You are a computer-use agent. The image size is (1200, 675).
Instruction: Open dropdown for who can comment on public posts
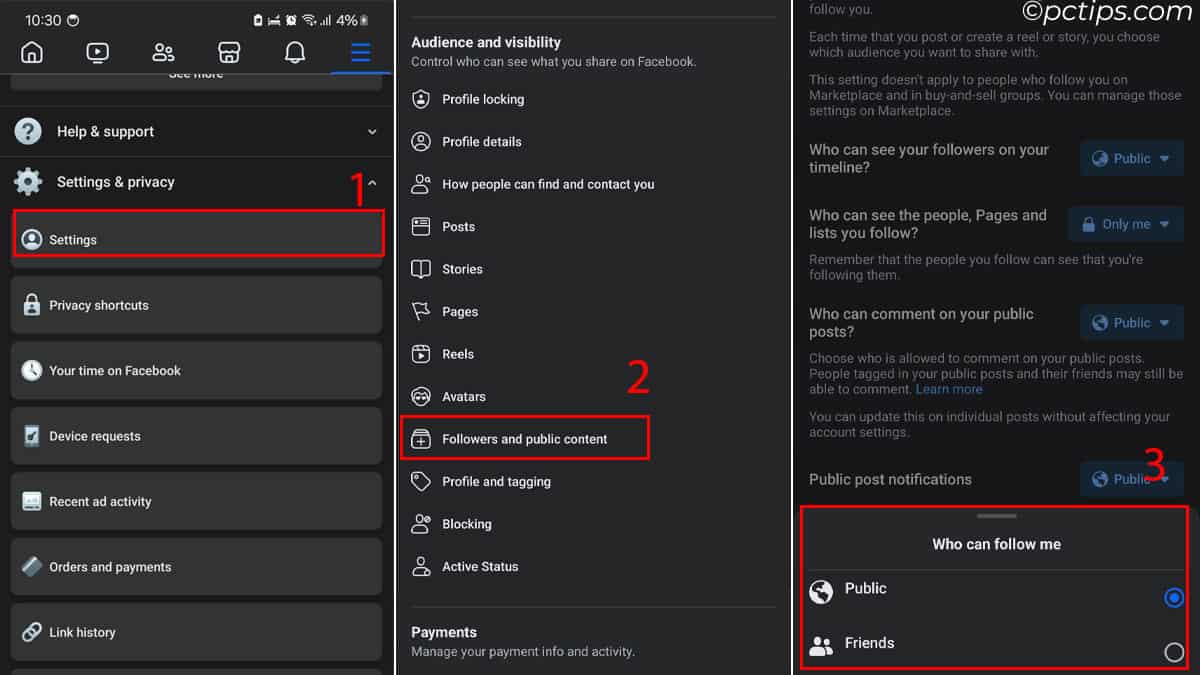tap(1132, 323)
